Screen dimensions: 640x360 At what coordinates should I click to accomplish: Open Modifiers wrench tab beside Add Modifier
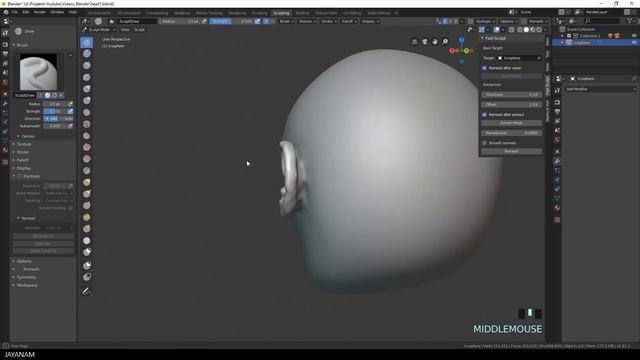coord(557,162)
